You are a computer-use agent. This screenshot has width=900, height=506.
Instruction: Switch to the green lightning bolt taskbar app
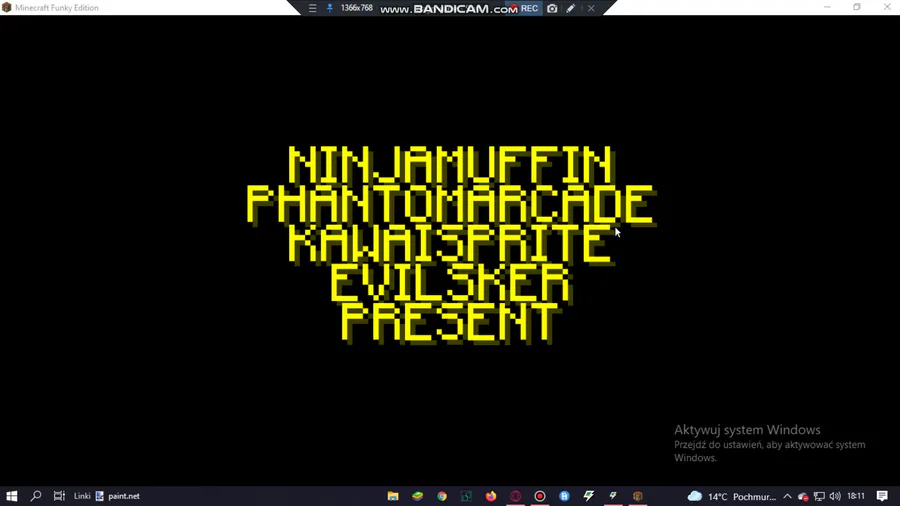(x=613, y=496)
